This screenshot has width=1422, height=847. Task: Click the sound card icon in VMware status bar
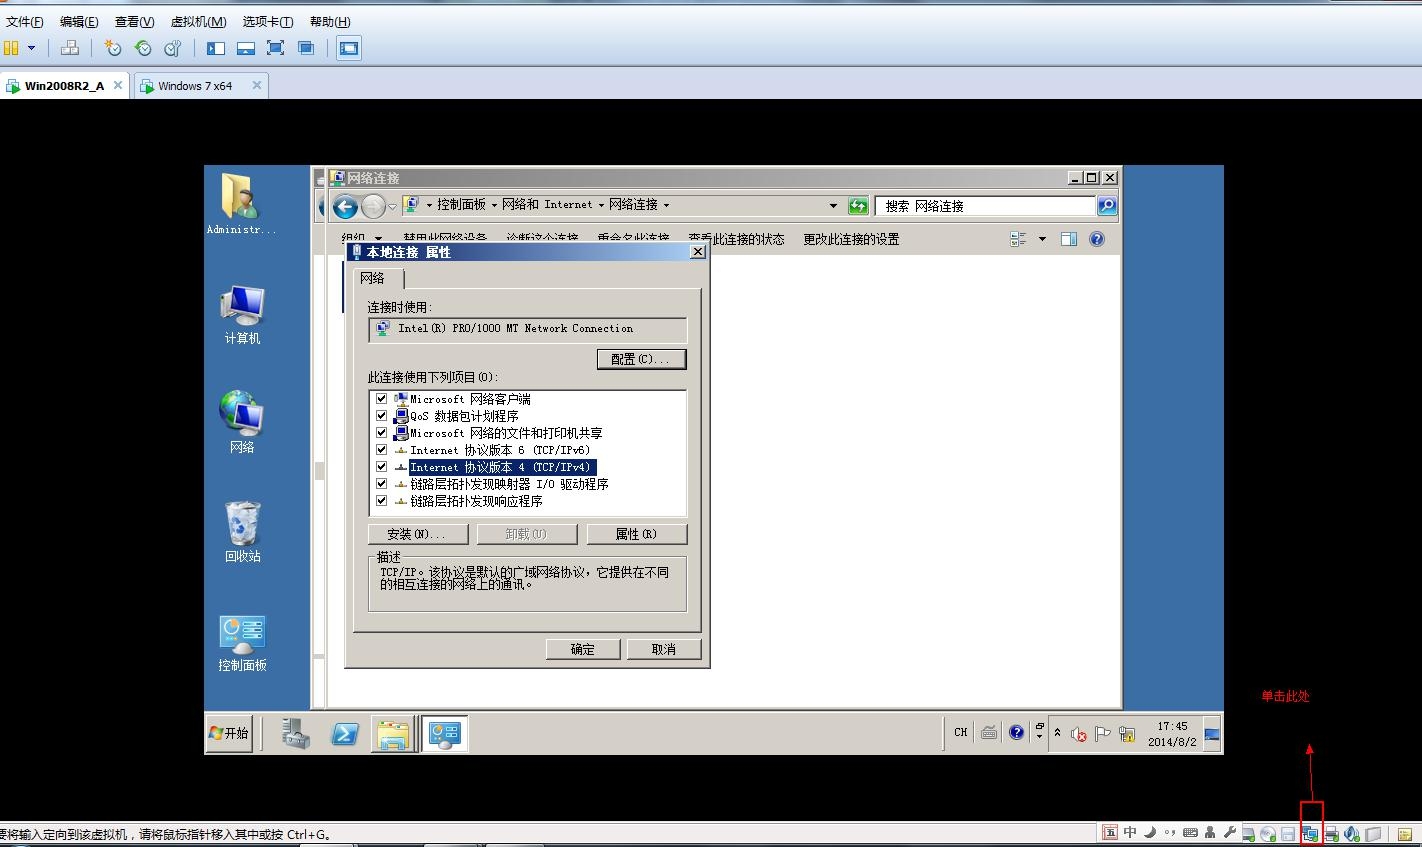click(x=1352, y=833)
